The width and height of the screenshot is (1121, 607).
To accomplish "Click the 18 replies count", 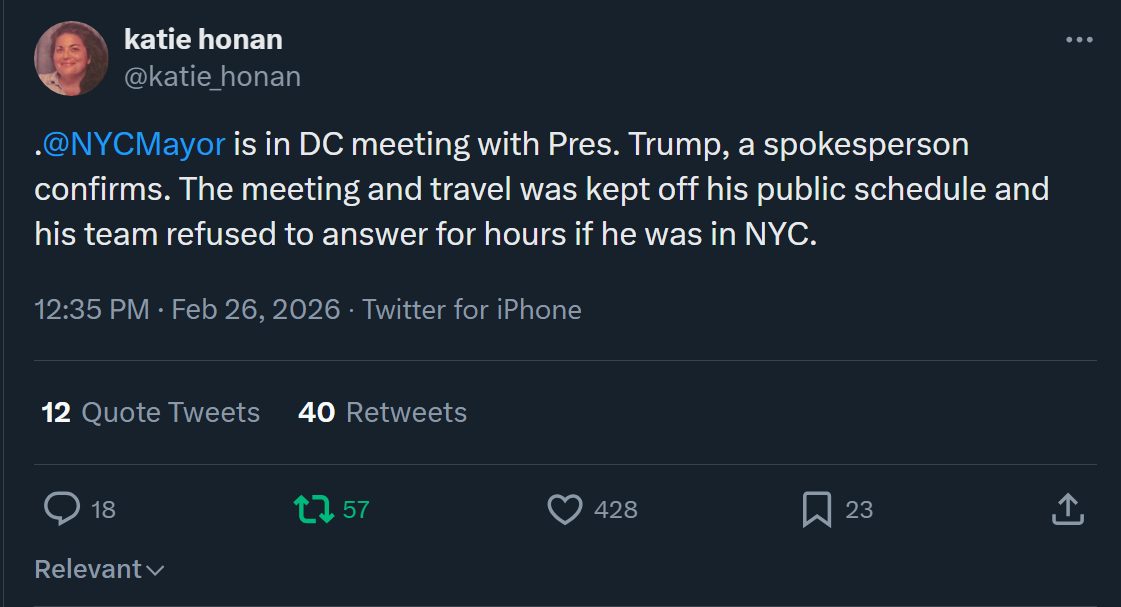I will 103,510.
